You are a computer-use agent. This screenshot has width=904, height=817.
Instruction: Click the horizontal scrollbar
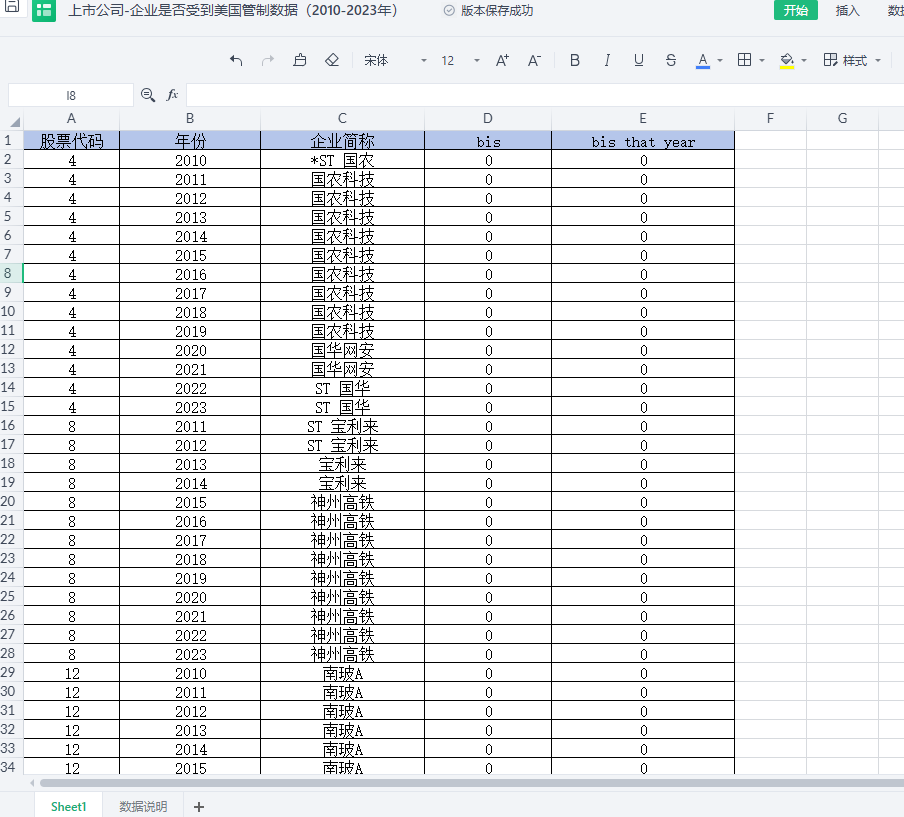pos(472,782)
